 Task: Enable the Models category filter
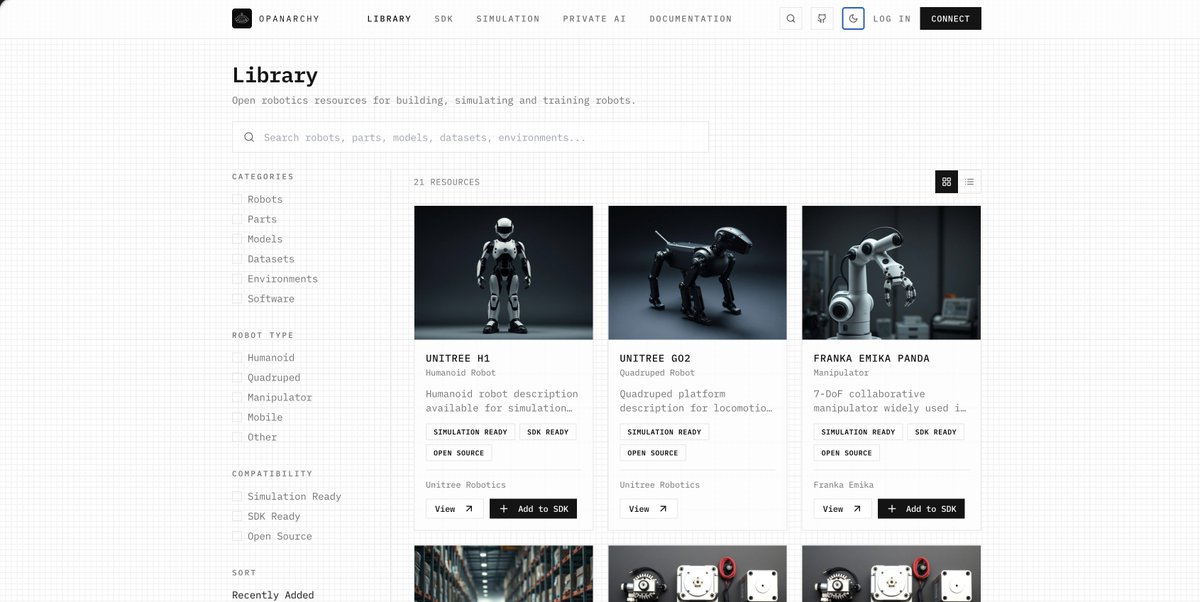[237, 239]
